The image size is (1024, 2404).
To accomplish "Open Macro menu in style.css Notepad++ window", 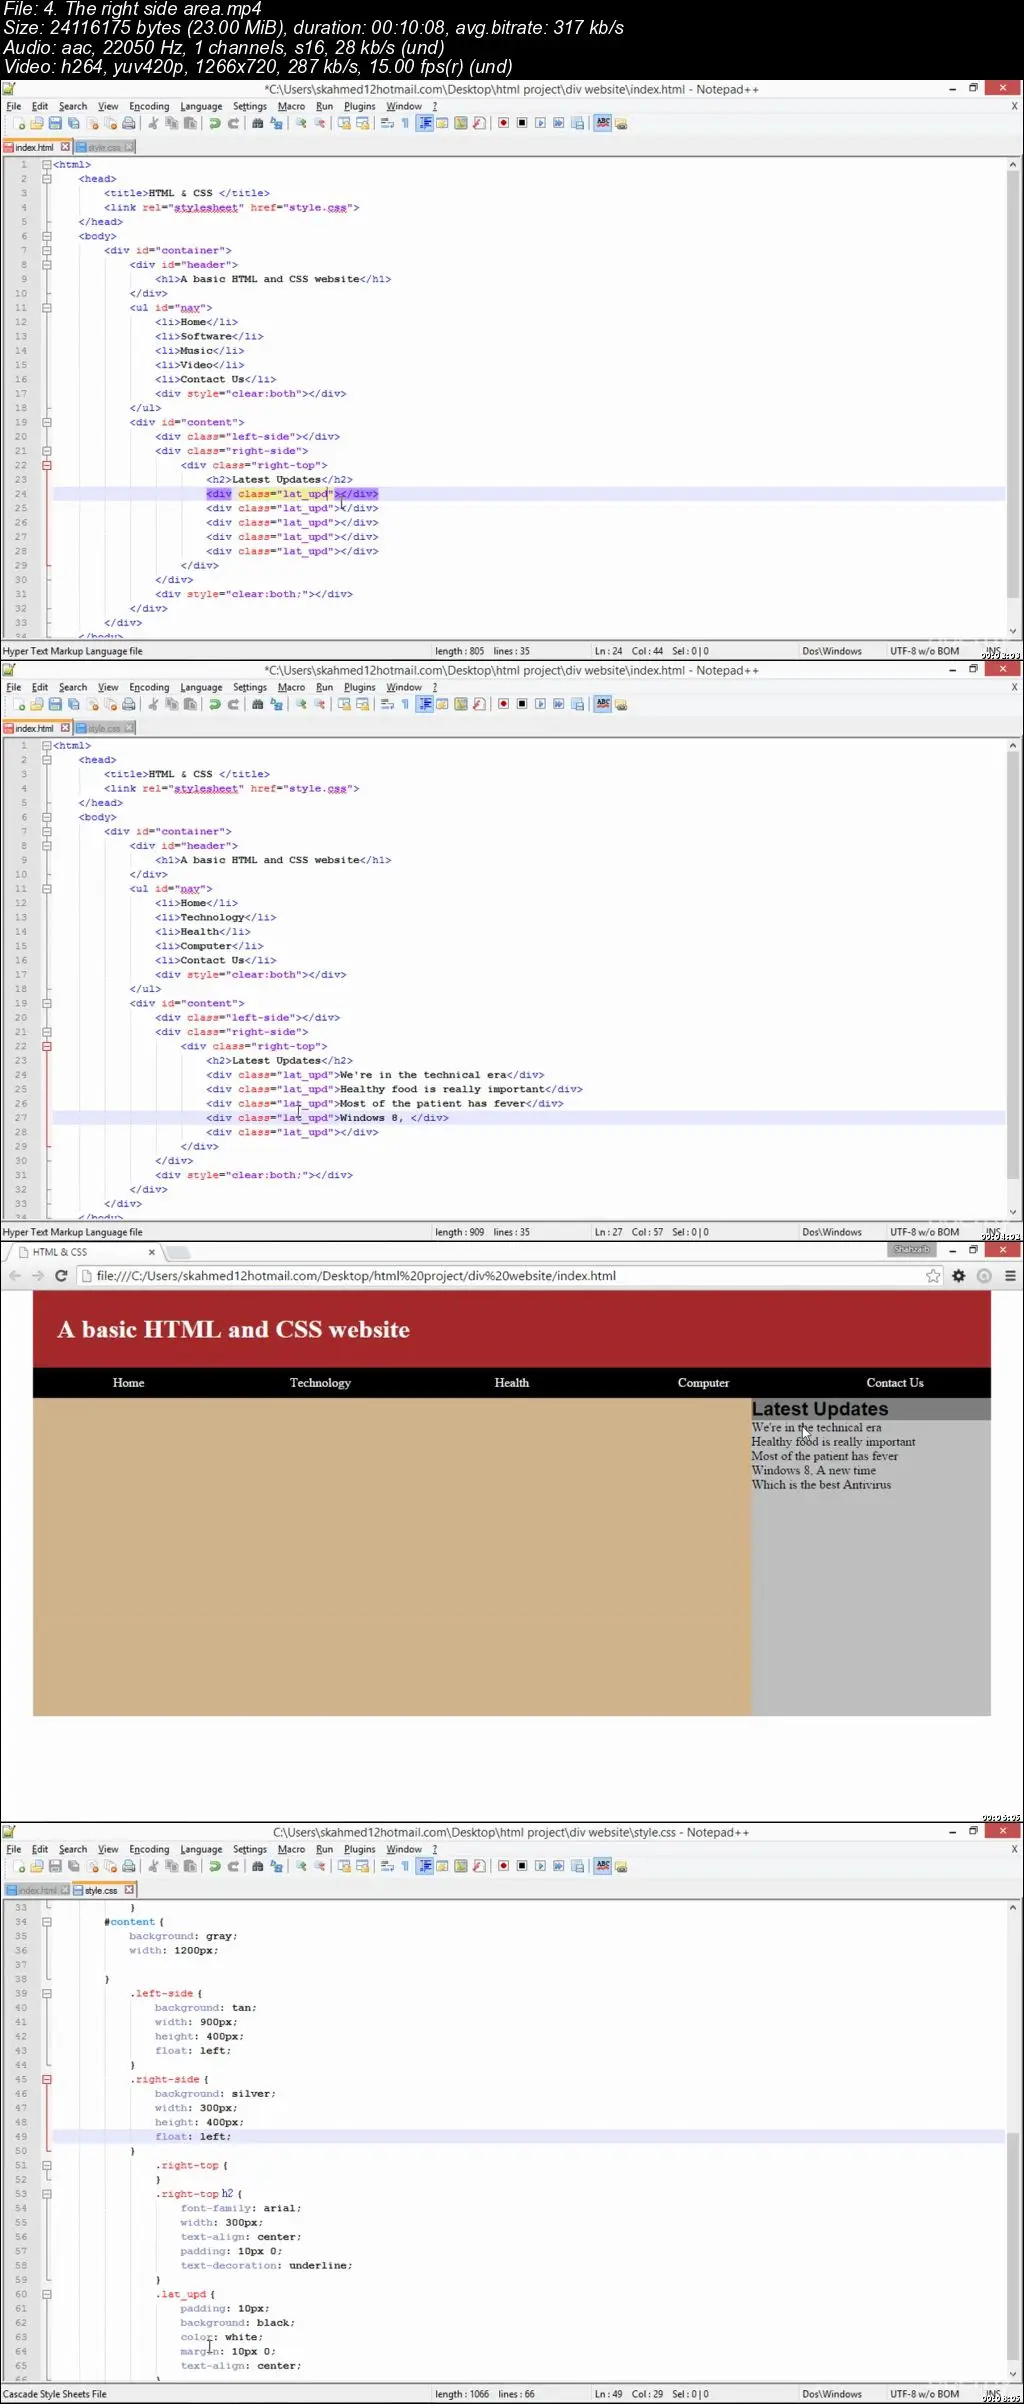I will (x=291, y=1850).
